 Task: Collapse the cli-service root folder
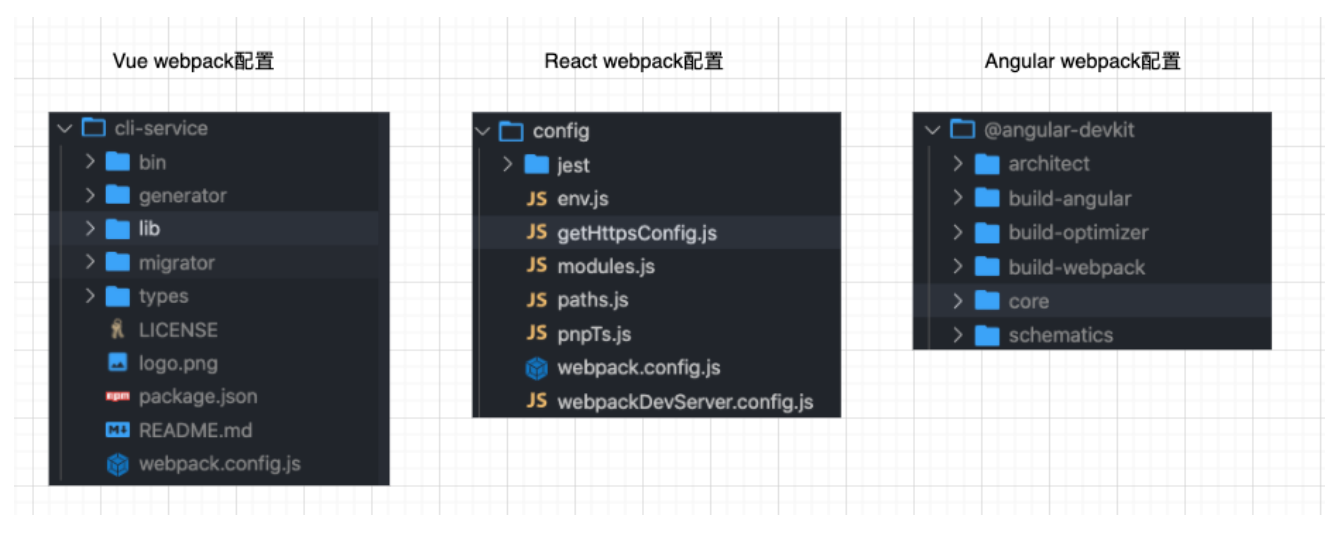click(x=65, y=128)
